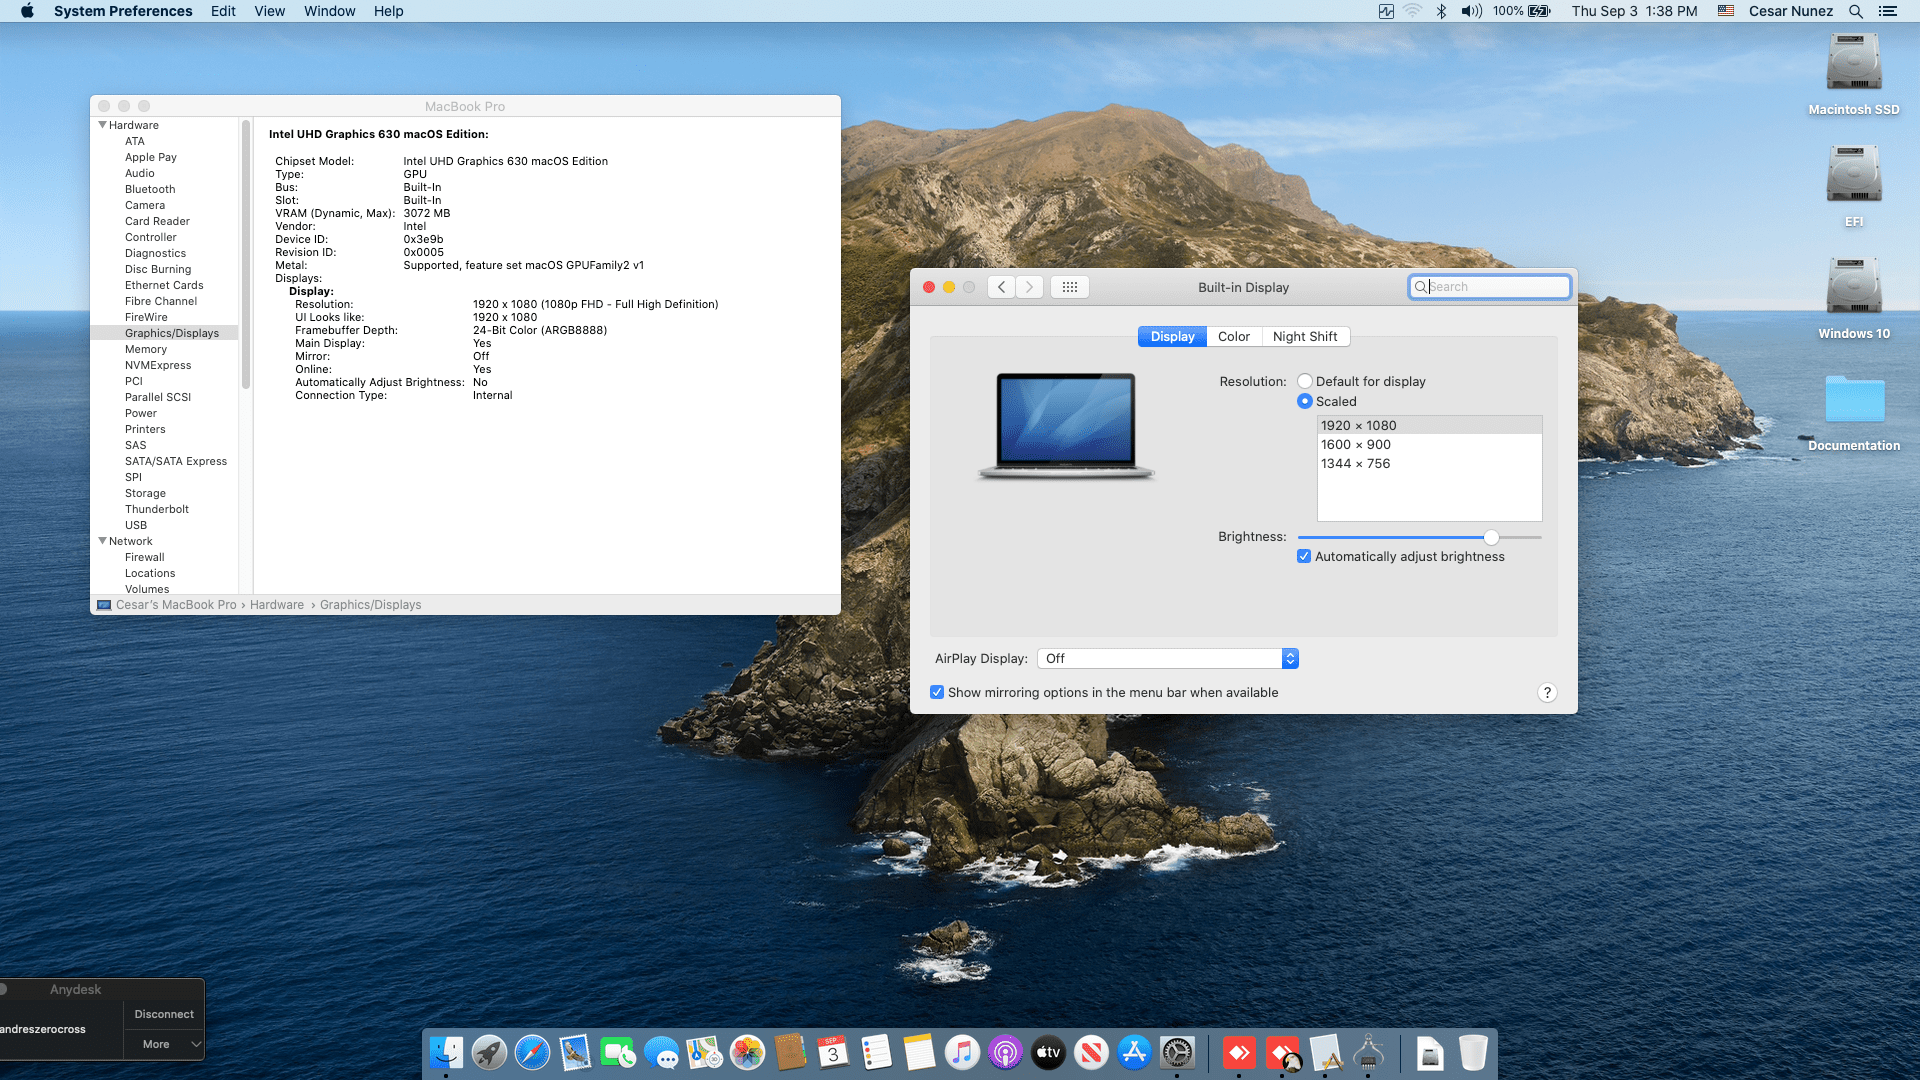Click Disconnect in the AnyDesk panel

coord(164,1014)
